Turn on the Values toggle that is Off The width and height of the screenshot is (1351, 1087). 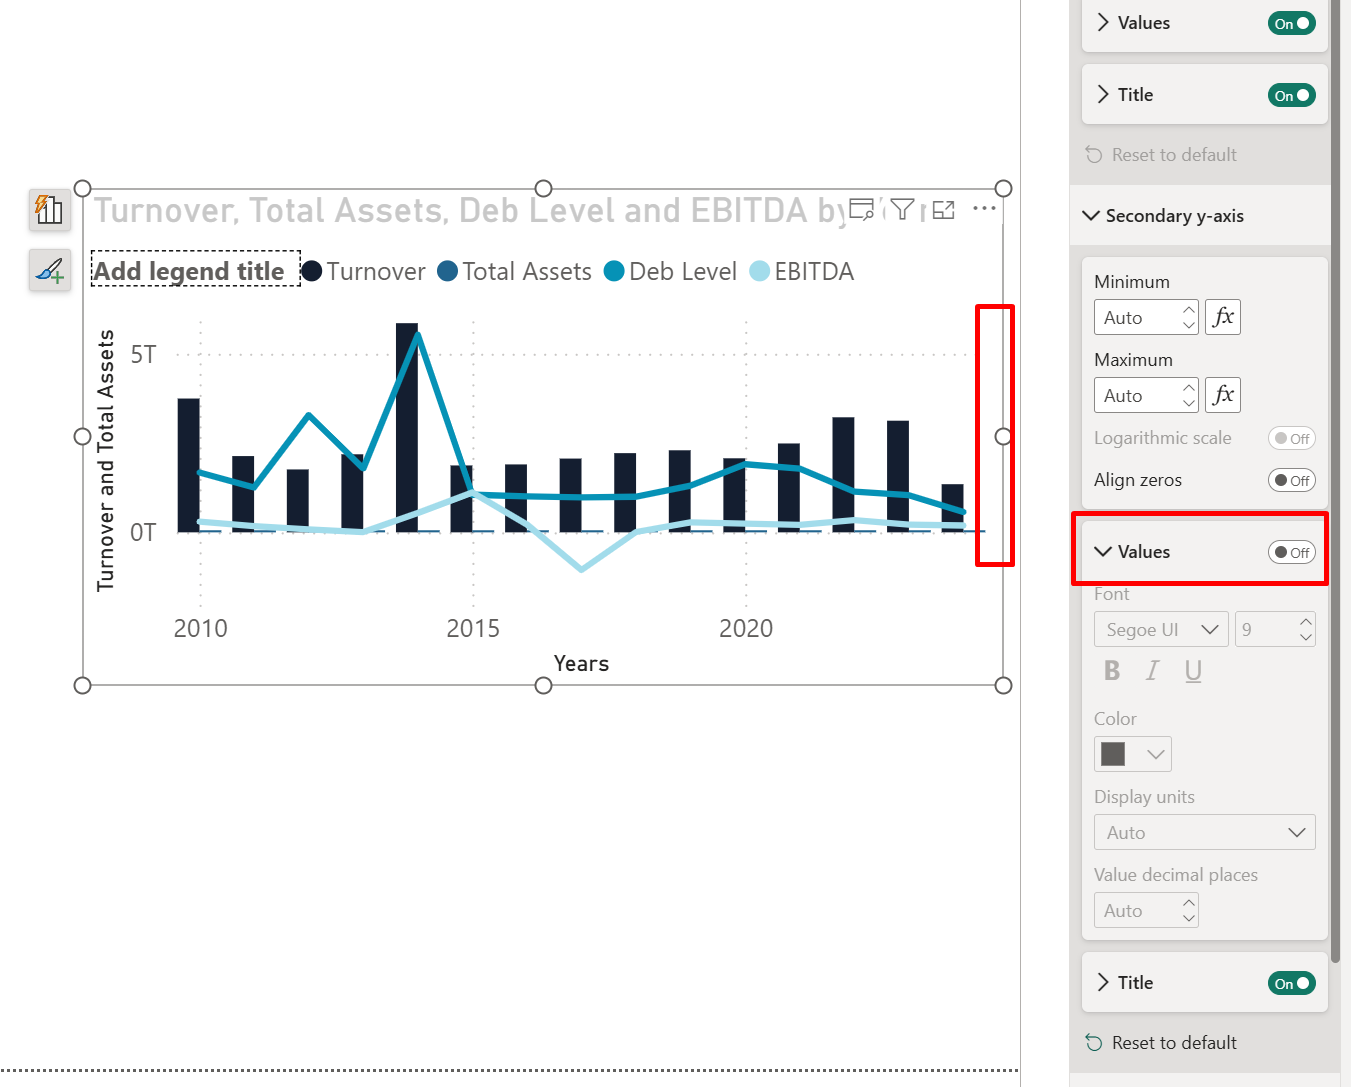(x=1292, y=552)
